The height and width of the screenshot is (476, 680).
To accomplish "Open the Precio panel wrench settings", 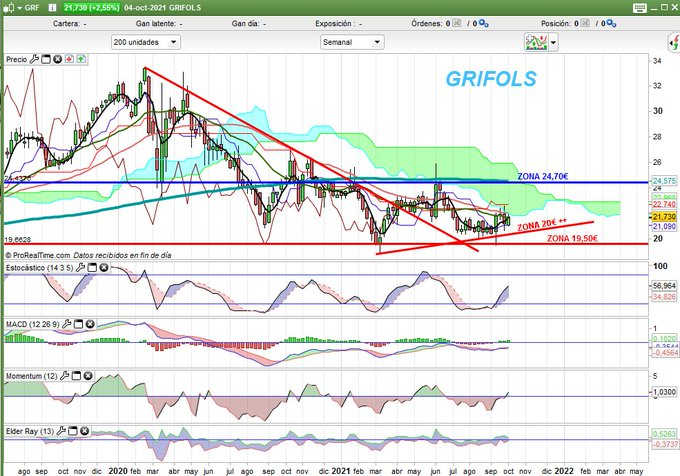I will tap(34, 59).
